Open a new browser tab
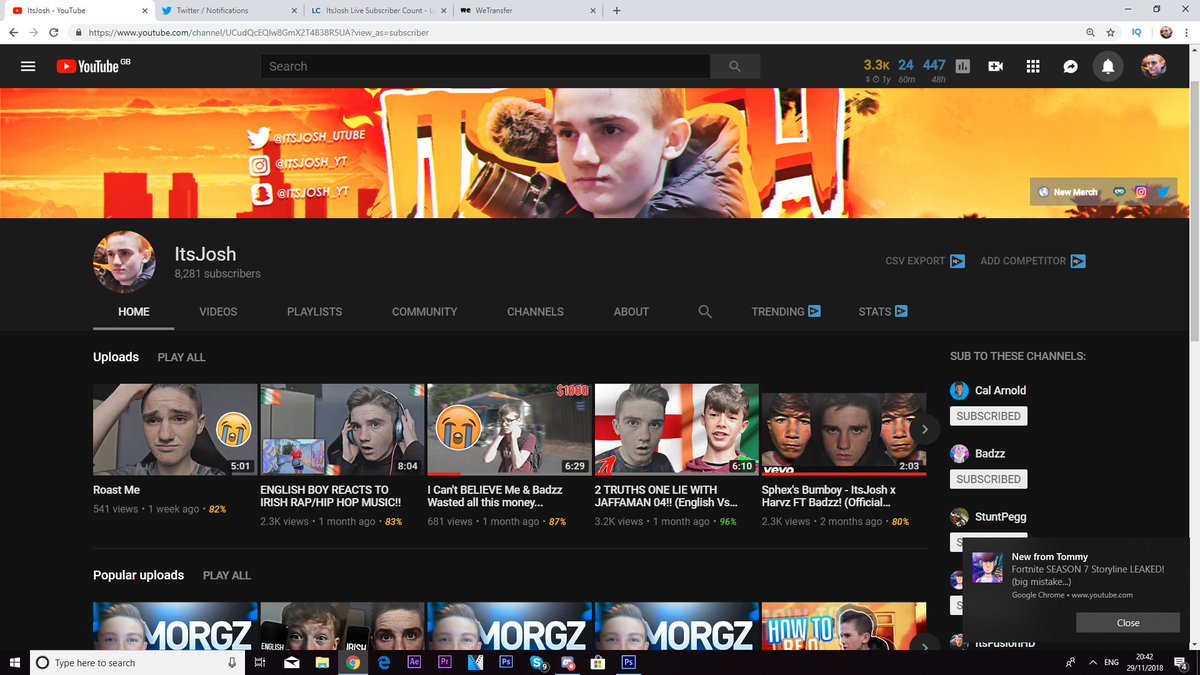The width and height of the screenshot is (1200, 675). (x=616, y=11)
